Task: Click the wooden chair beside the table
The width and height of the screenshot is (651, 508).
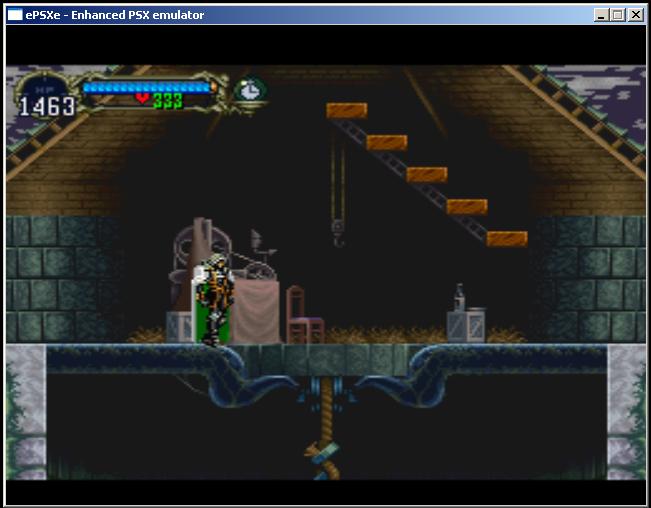Action: click(304, 315)
